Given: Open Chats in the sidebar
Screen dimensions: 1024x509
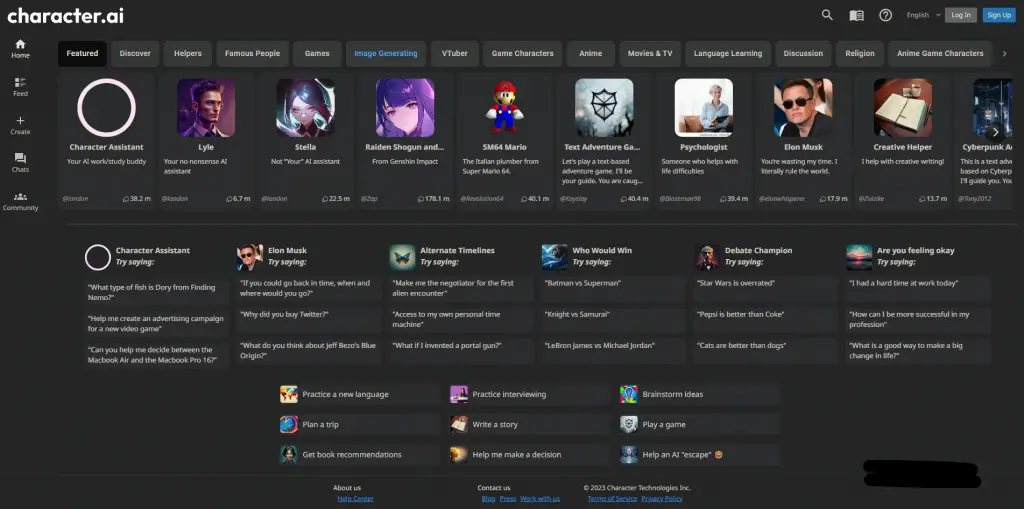Looking at the screenshot, I should 20,163.
